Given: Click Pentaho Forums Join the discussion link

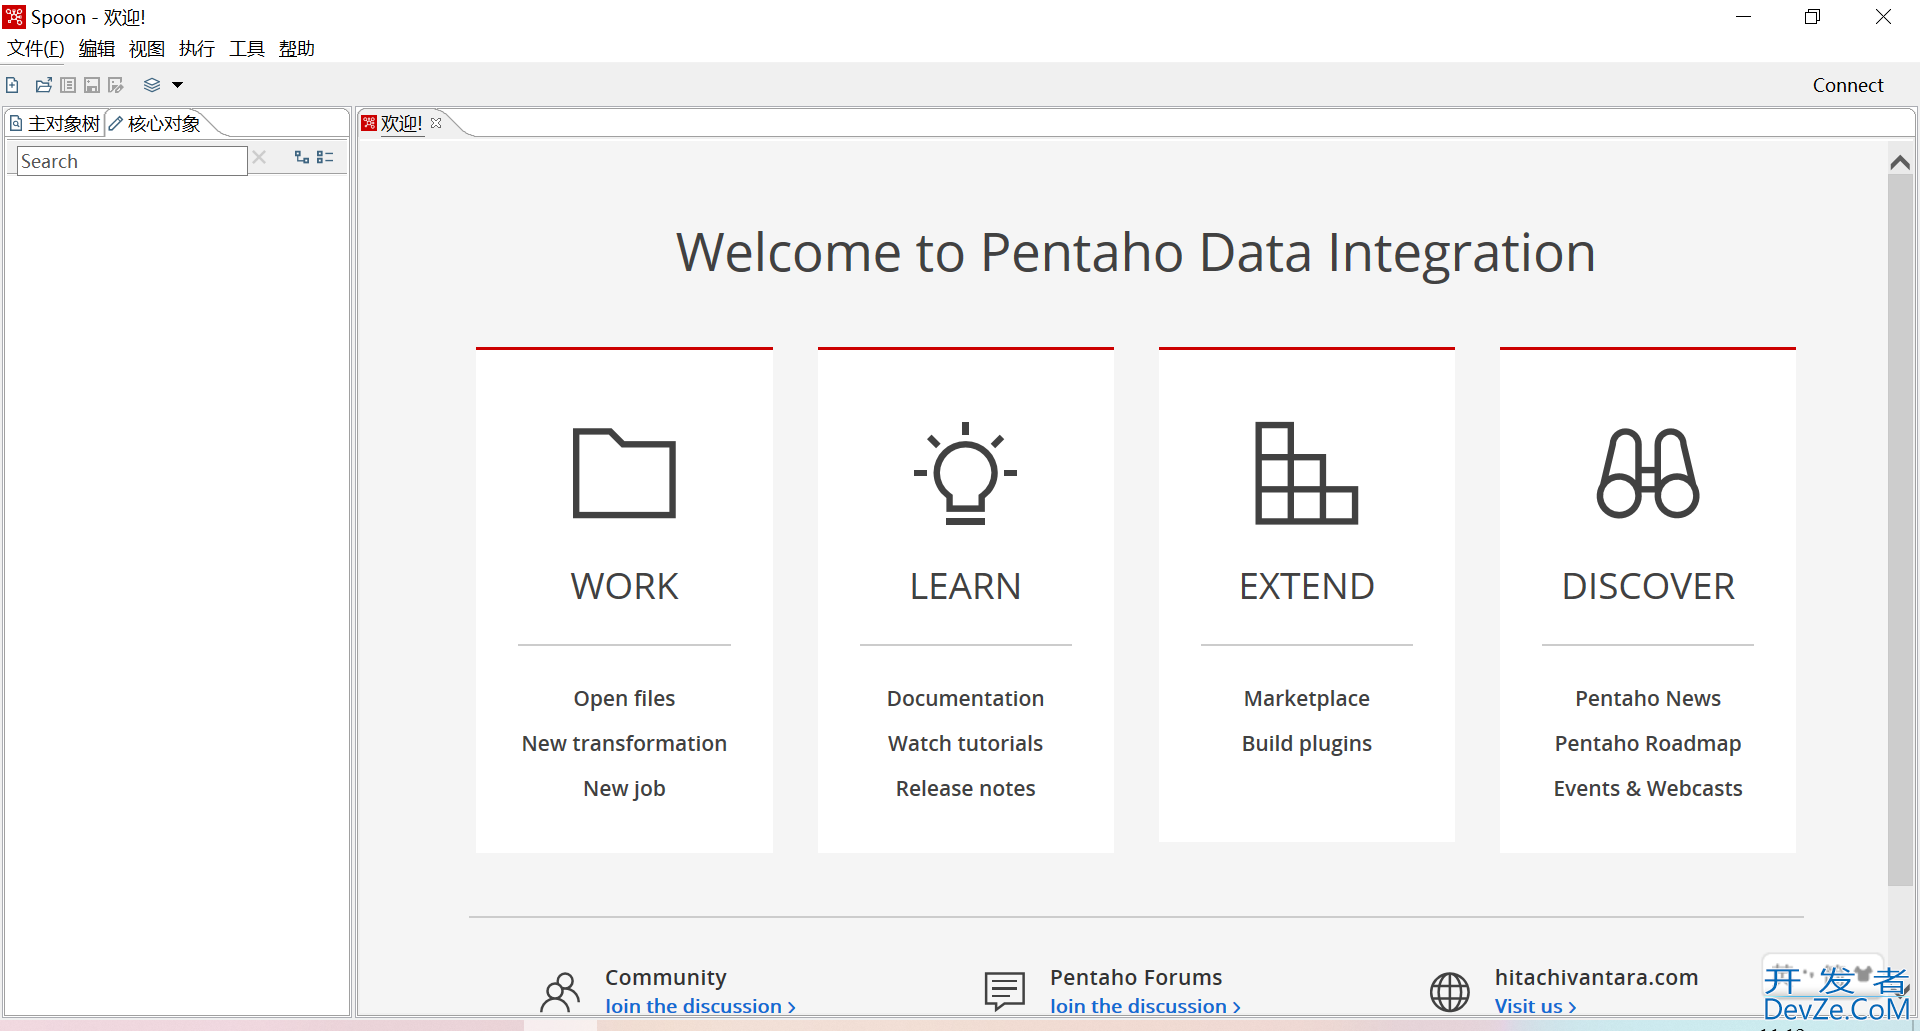Looking at the screenshot, I should point(1145,1006).
